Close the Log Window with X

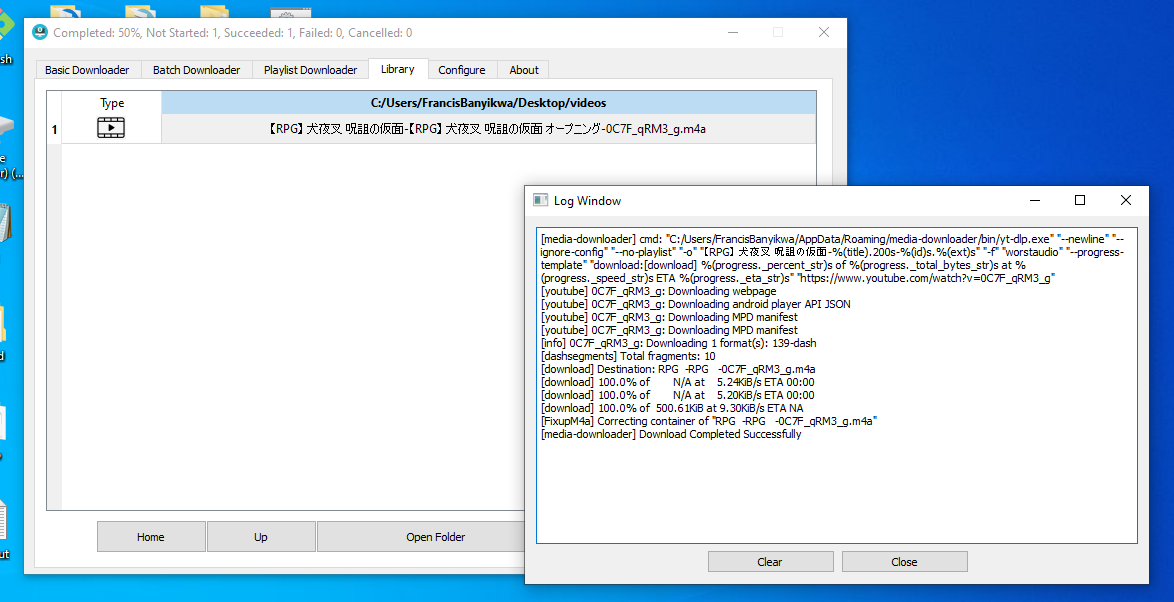click(x=1125, y=200)
